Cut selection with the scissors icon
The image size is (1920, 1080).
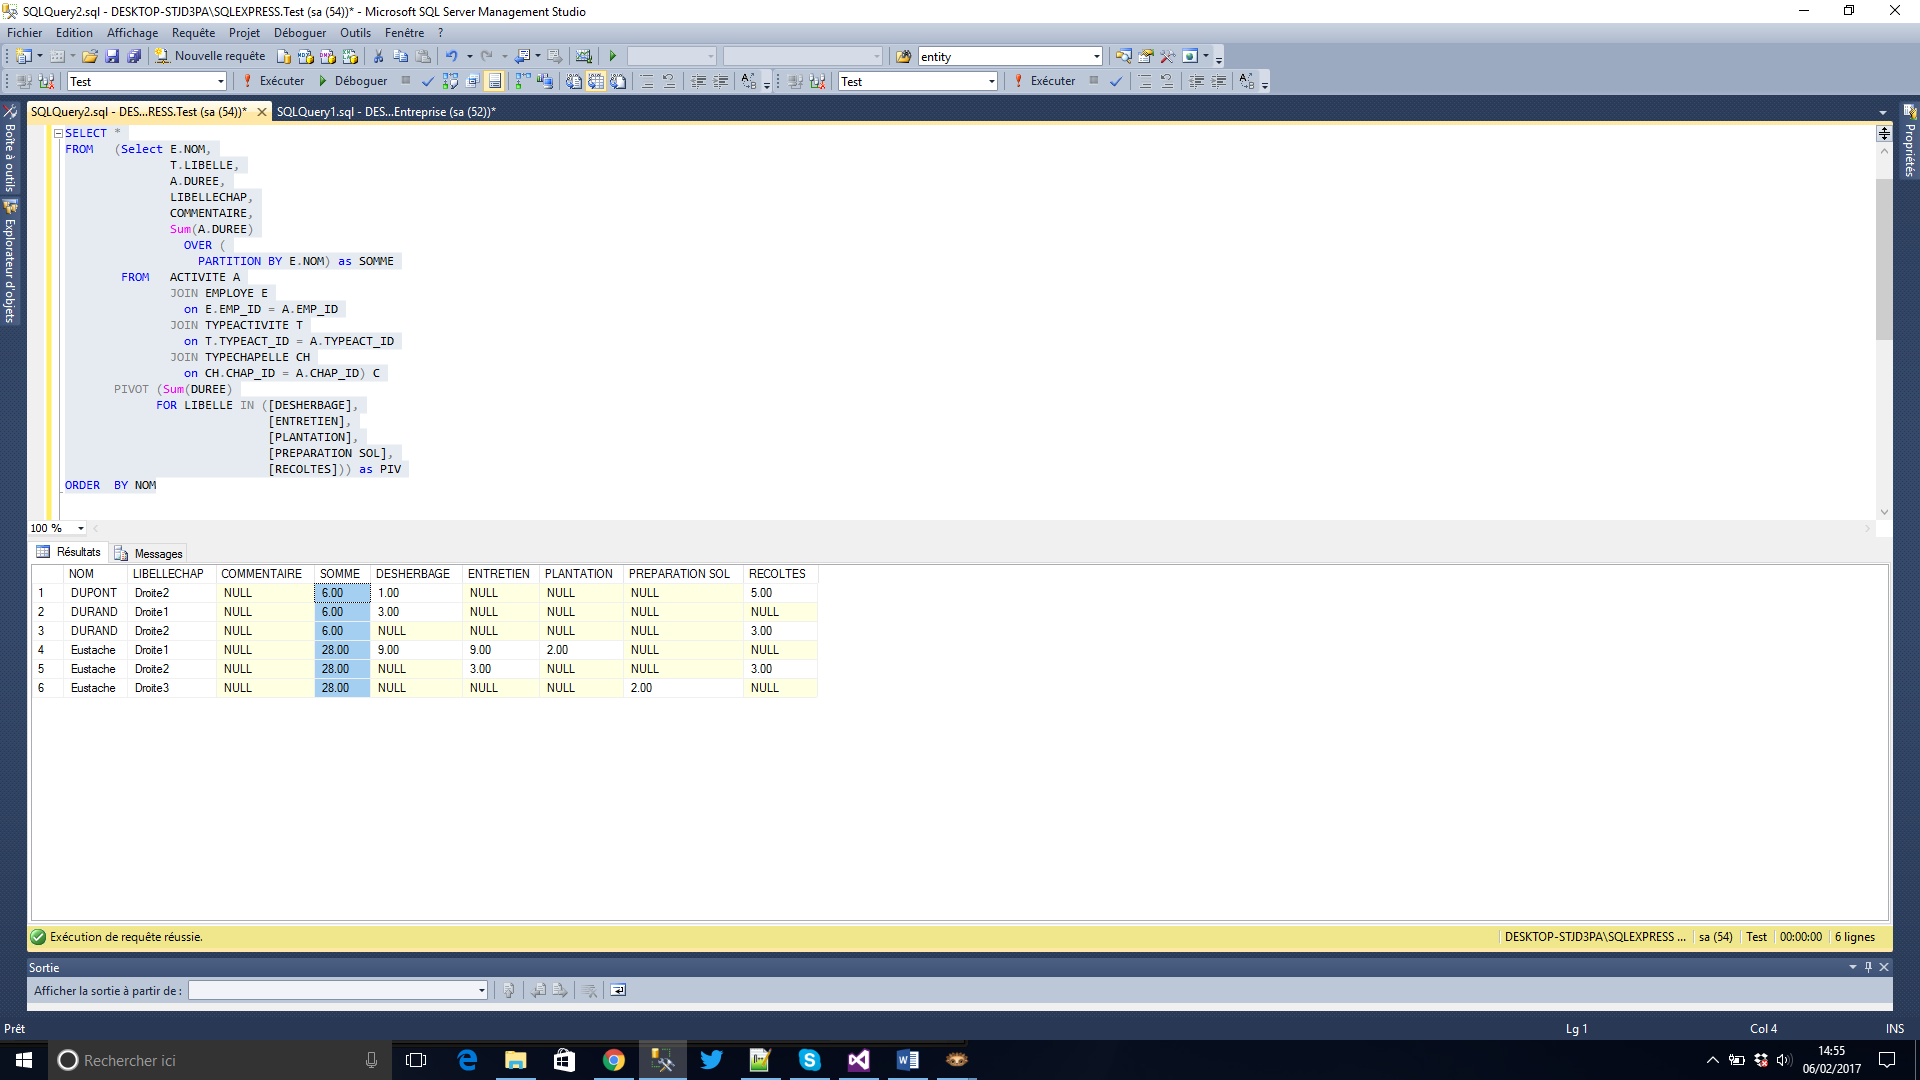pos(379,57)
